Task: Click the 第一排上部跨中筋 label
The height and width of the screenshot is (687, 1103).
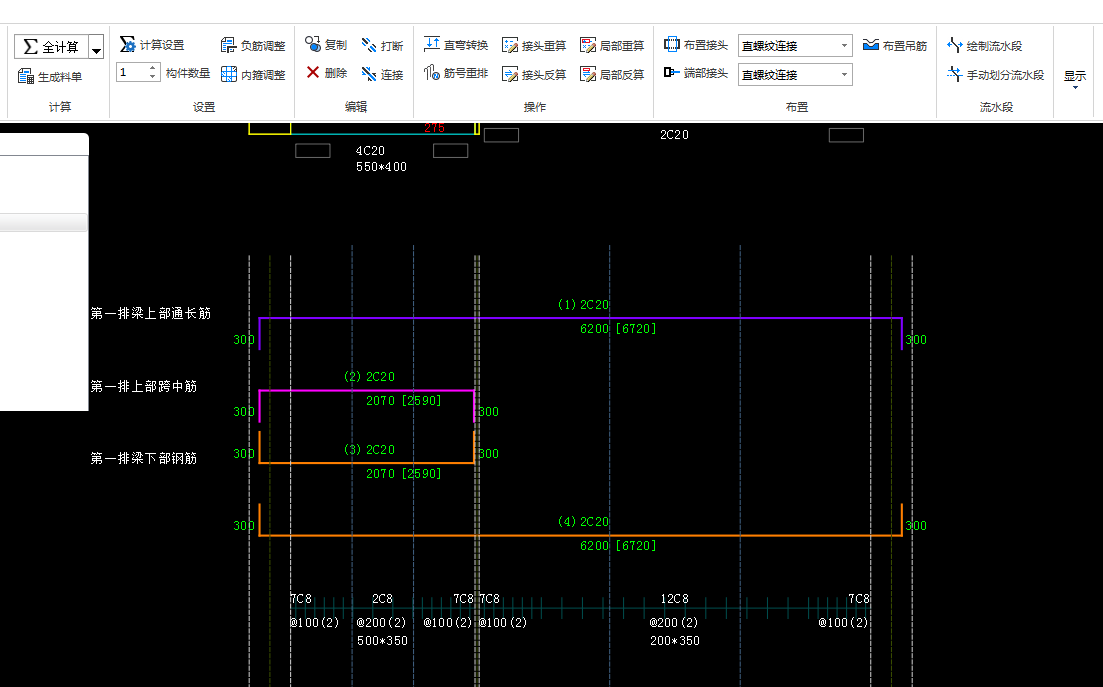Action: (144, 386)
